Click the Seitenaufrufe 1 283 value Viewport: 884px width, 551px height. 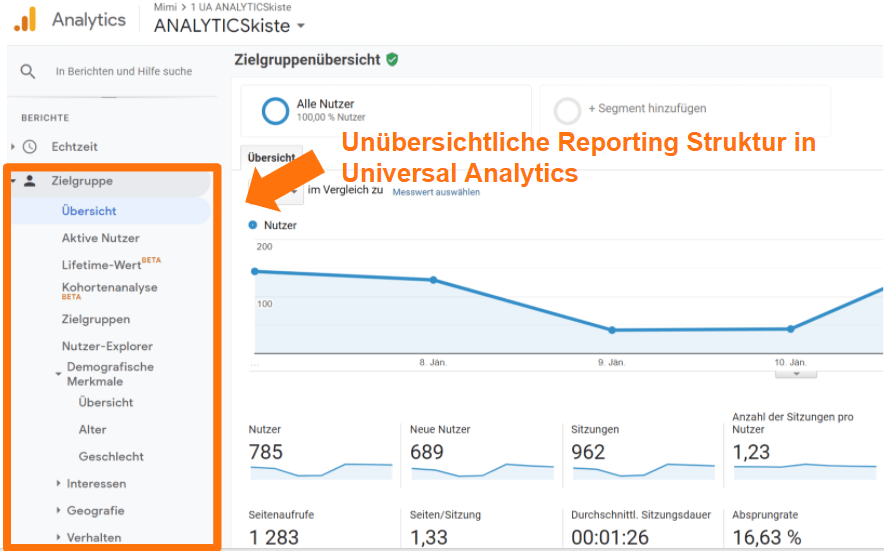273,537
